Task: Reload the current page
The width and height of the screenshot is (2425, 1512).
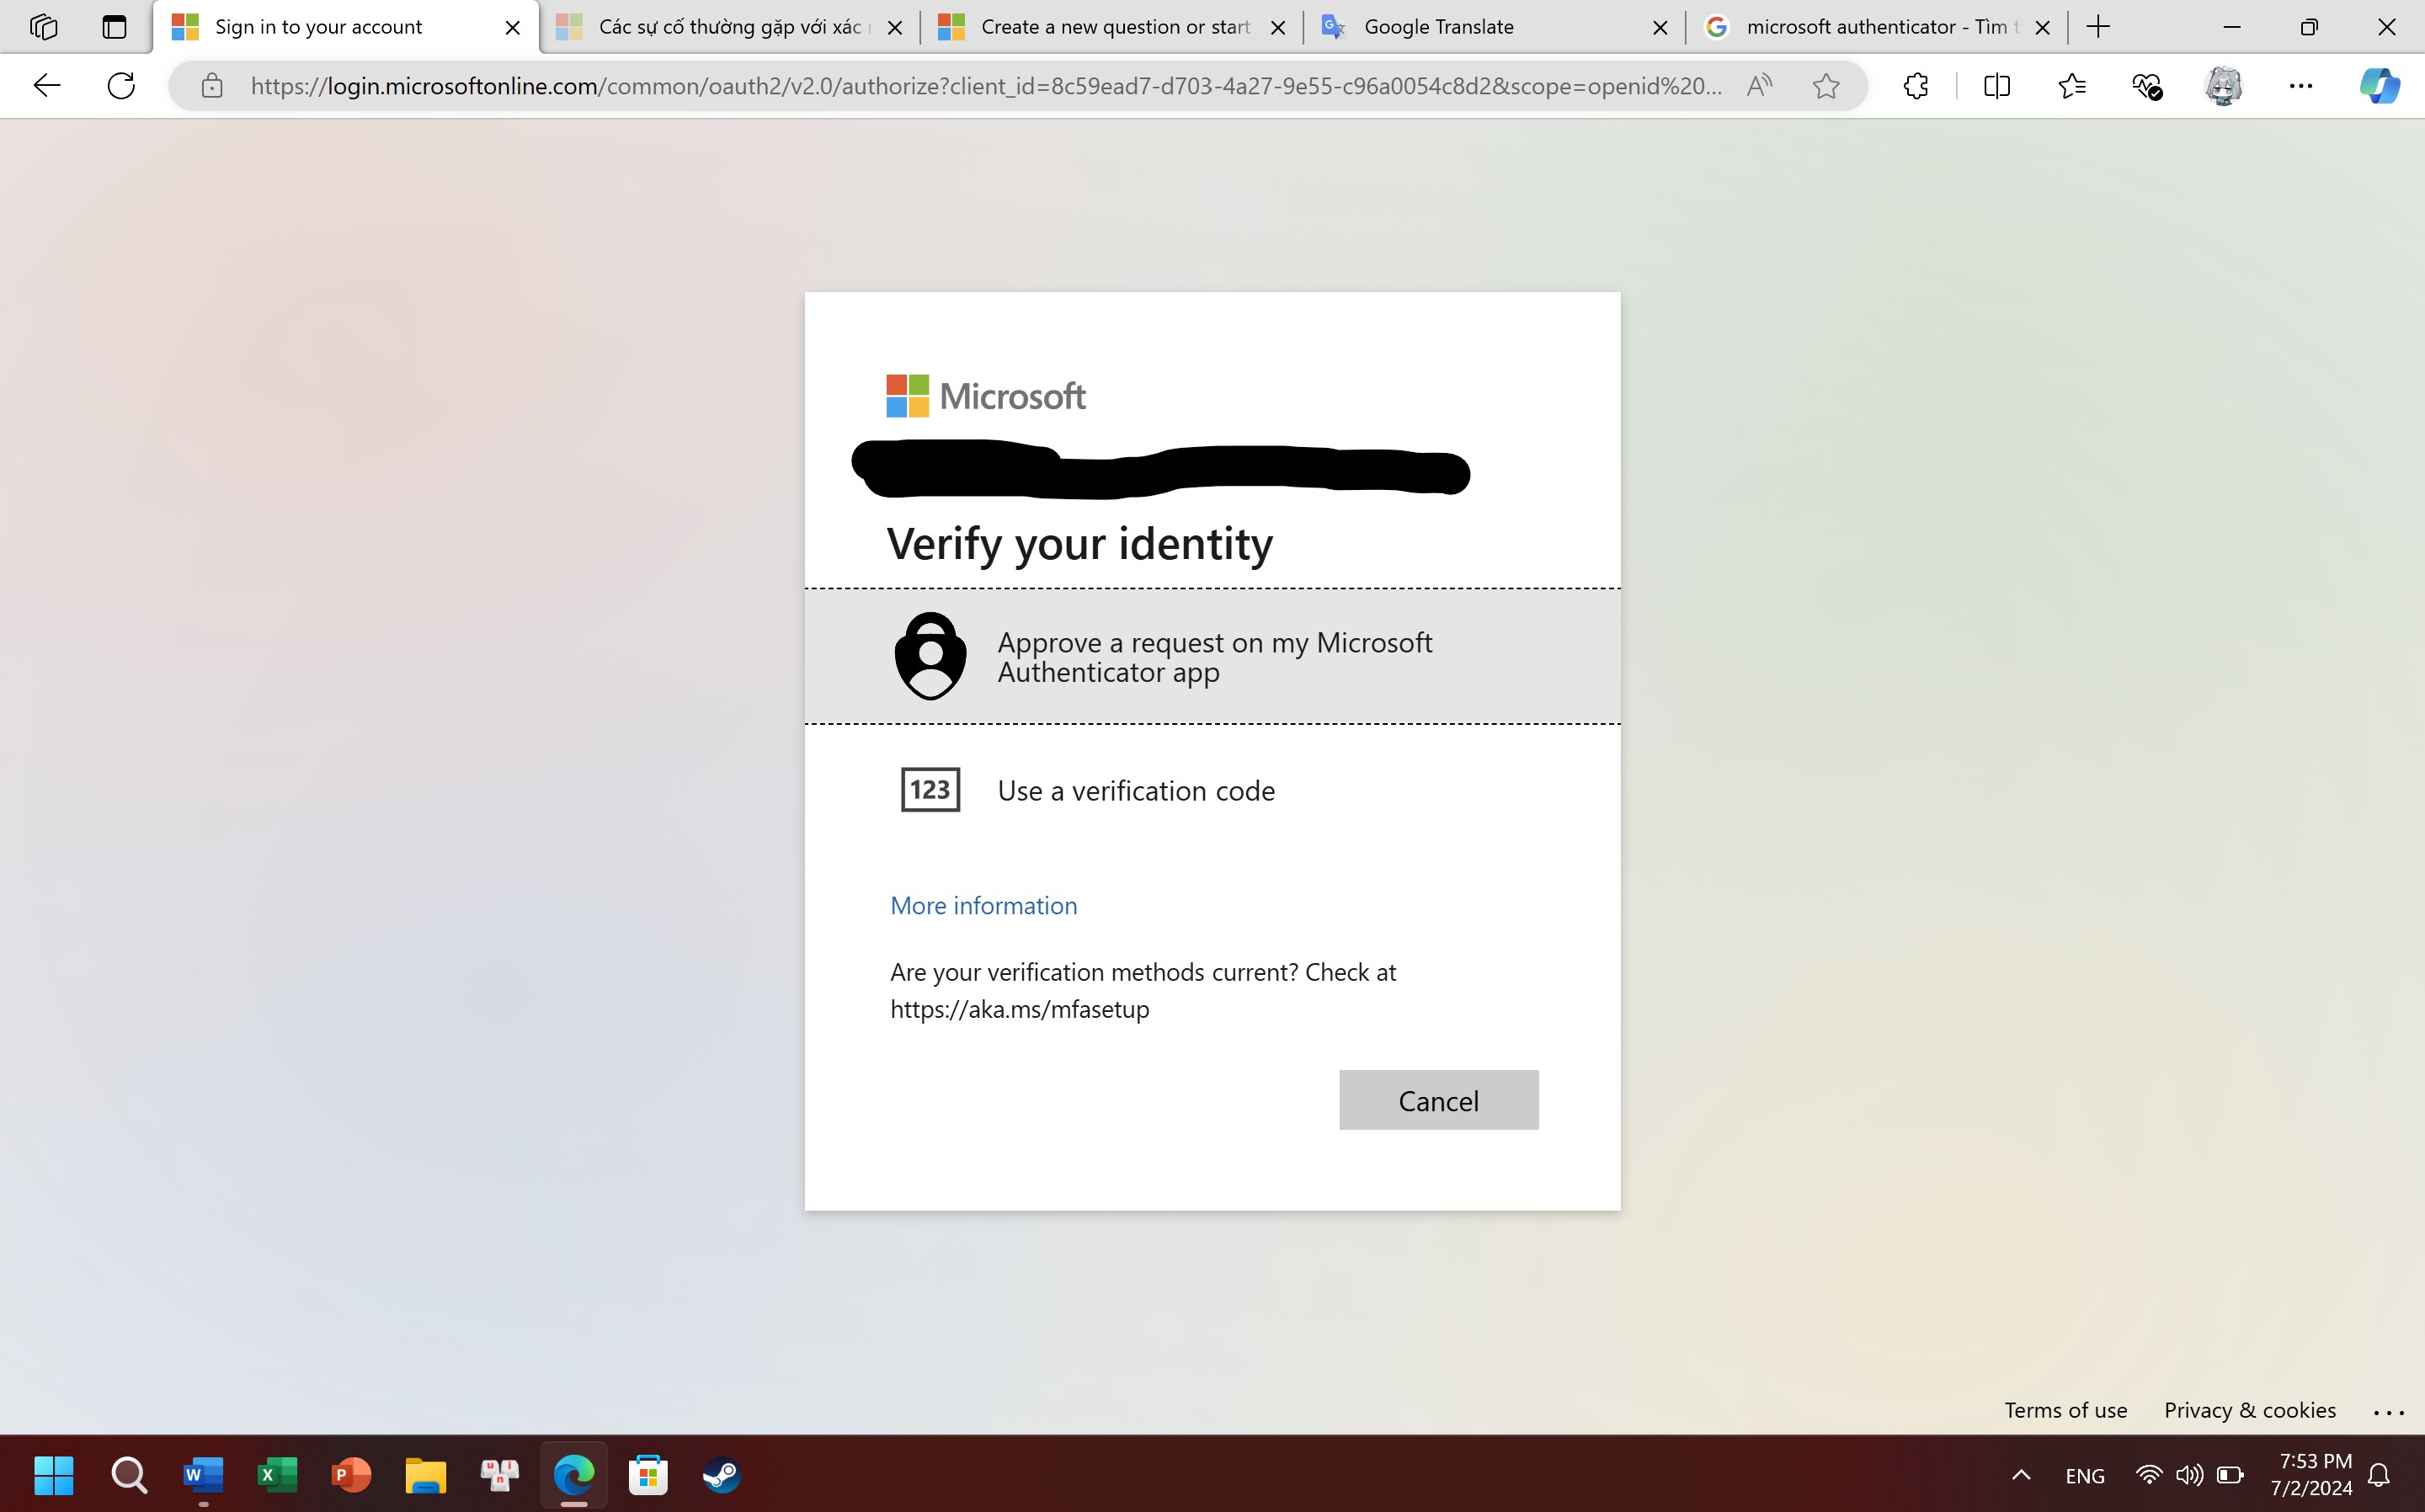Action: pos(120,86)
